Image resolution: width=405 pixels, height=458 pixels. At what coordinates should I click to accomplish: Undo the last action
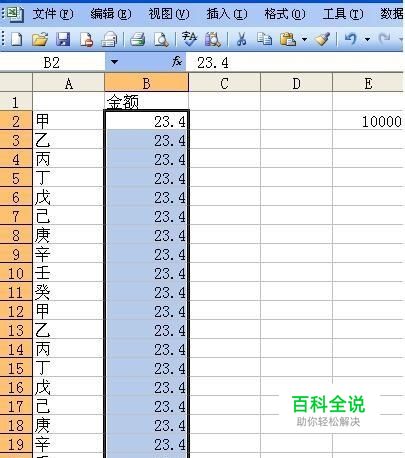(x=351, y=39)
